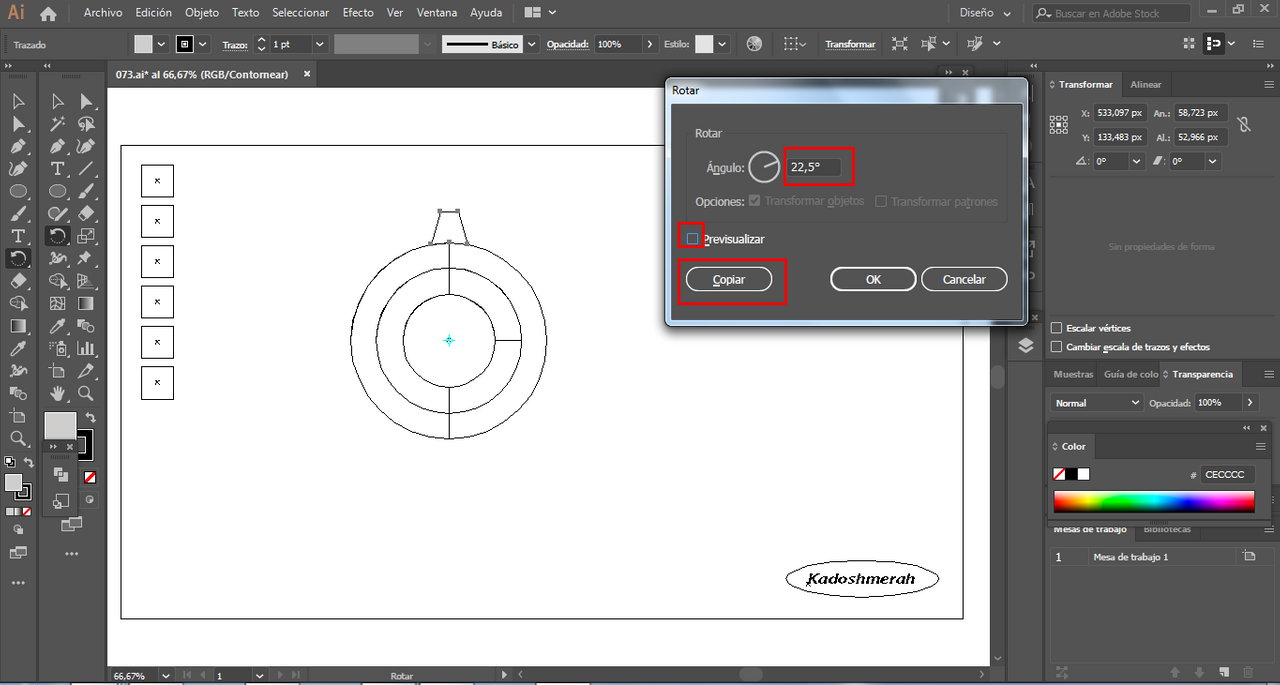The width and height of the screenshot is (1280, 685).
Task: Click the Estilo swatch in control bar
Action: pyautogui.click(x=705, y=44)
